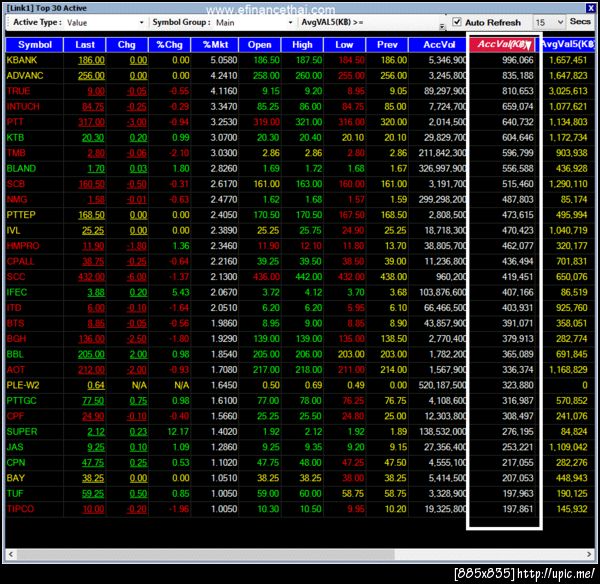Sort by the %Chg column header
Viewport: 600px width, 584px height.
click(x=170, y=45)
